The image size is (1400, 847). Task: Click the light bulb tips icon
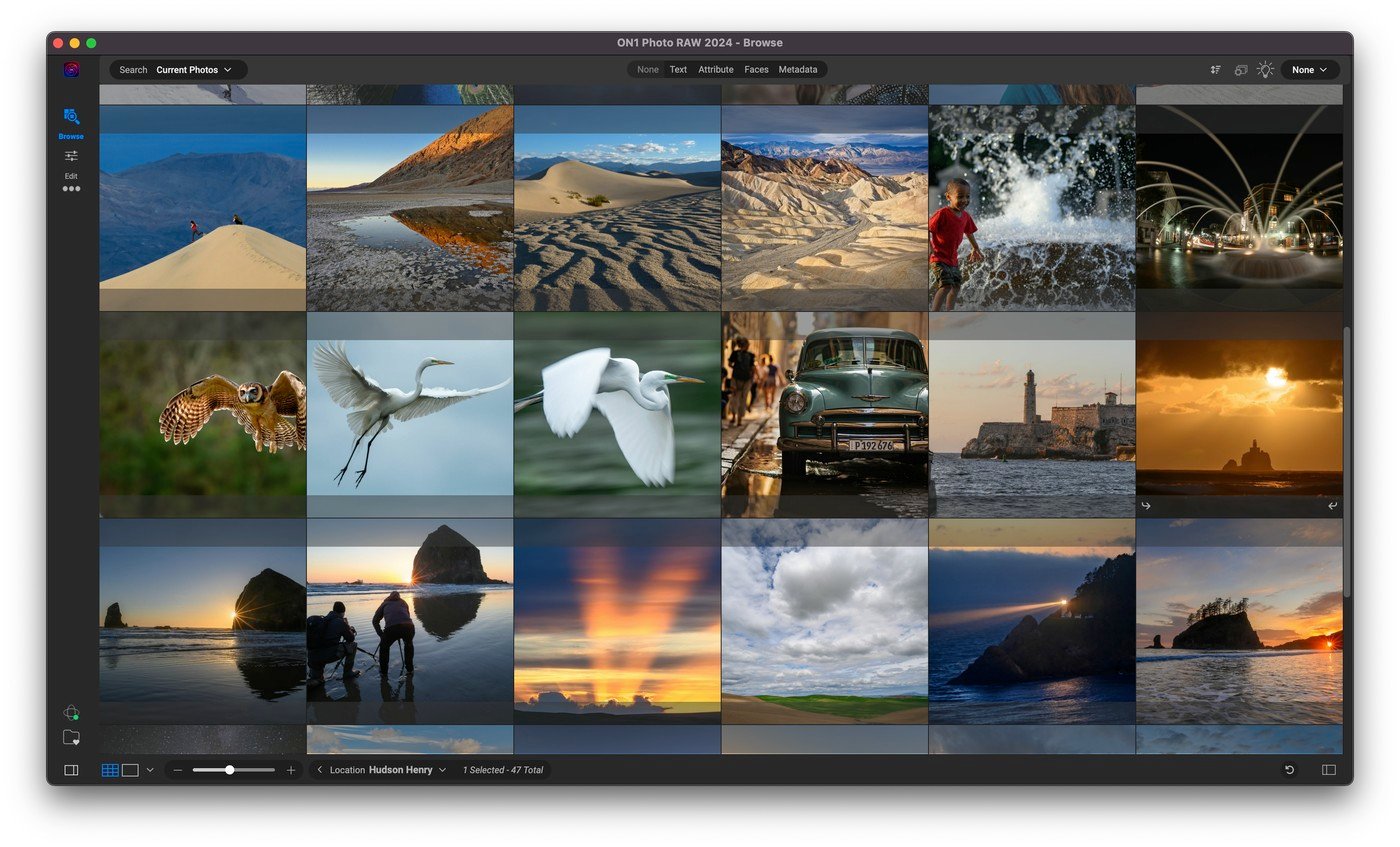1265,70
